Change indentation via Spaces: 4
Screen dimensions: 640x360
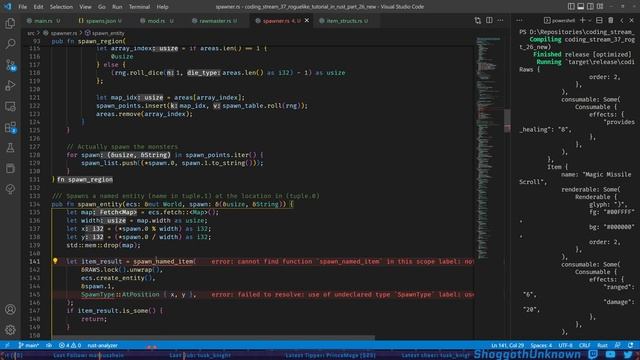pyautogui.click(x=541, y=345)
